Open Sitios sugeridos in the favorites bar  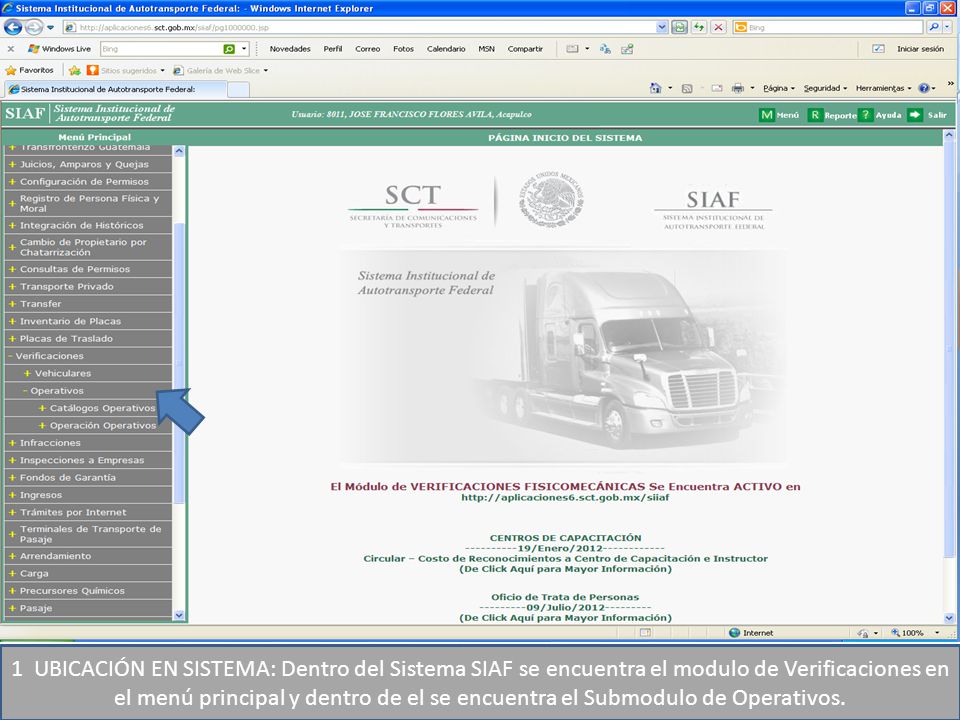(126, 70)
